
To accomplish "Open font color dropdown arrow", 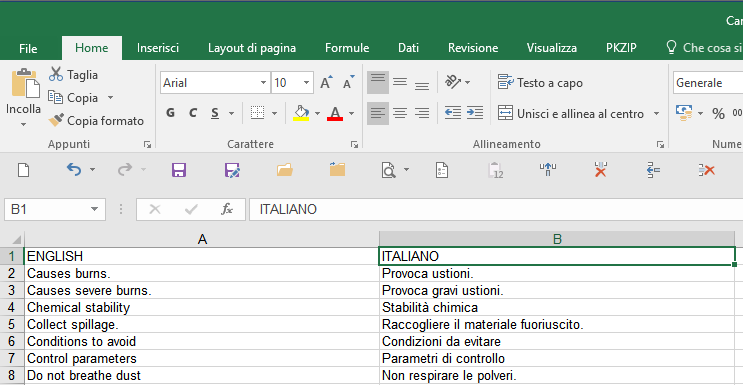I will [352, 113].
